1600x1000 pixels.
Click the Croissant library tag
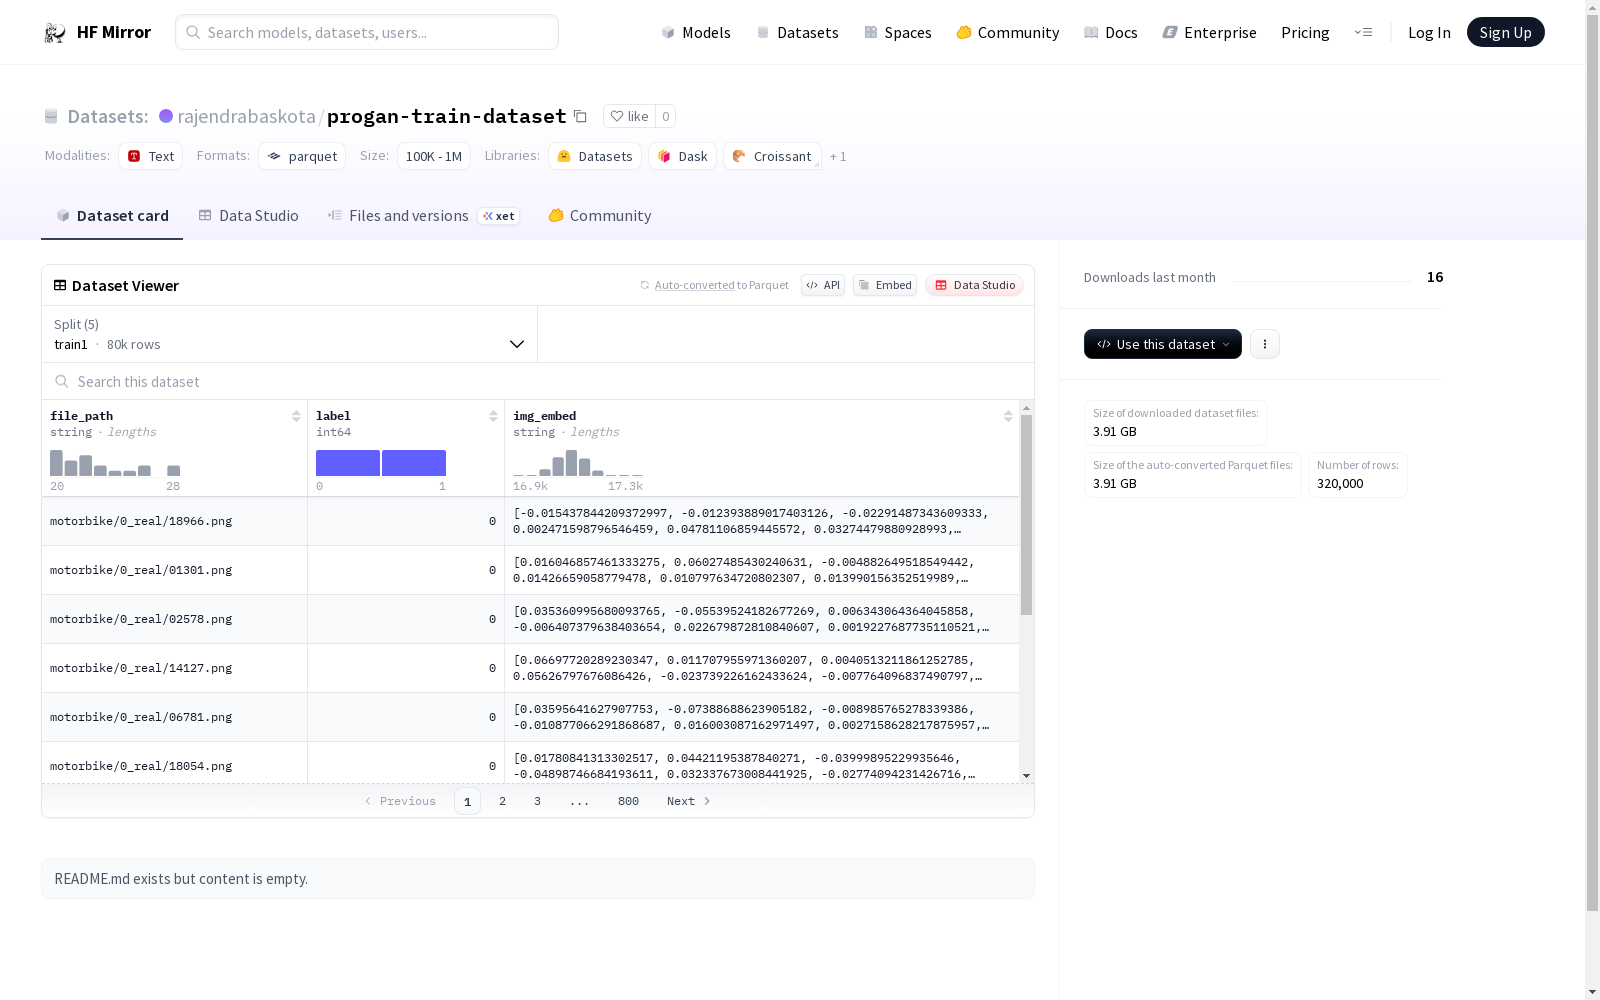click(772, 156)
